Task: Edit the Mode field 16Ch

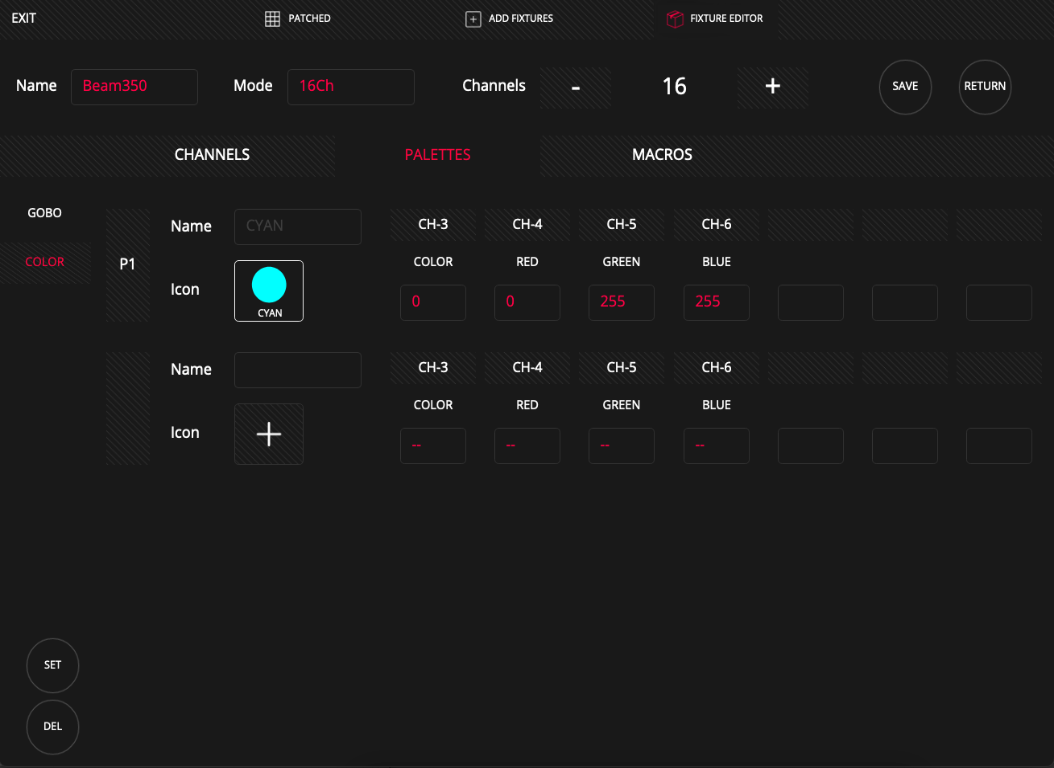Action: click(351, 87)
